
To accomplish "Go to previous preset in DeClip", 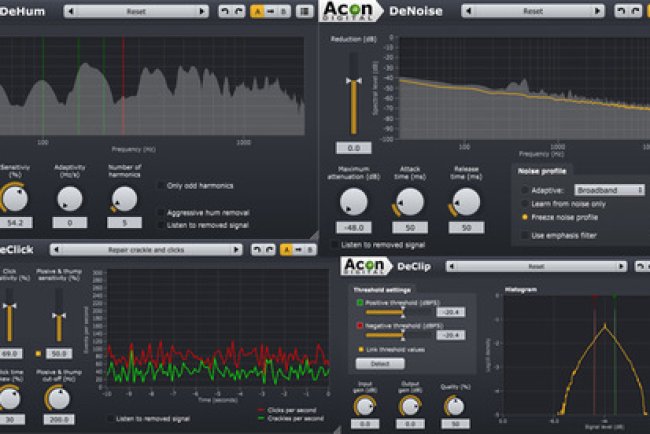I will pos(452,266).
